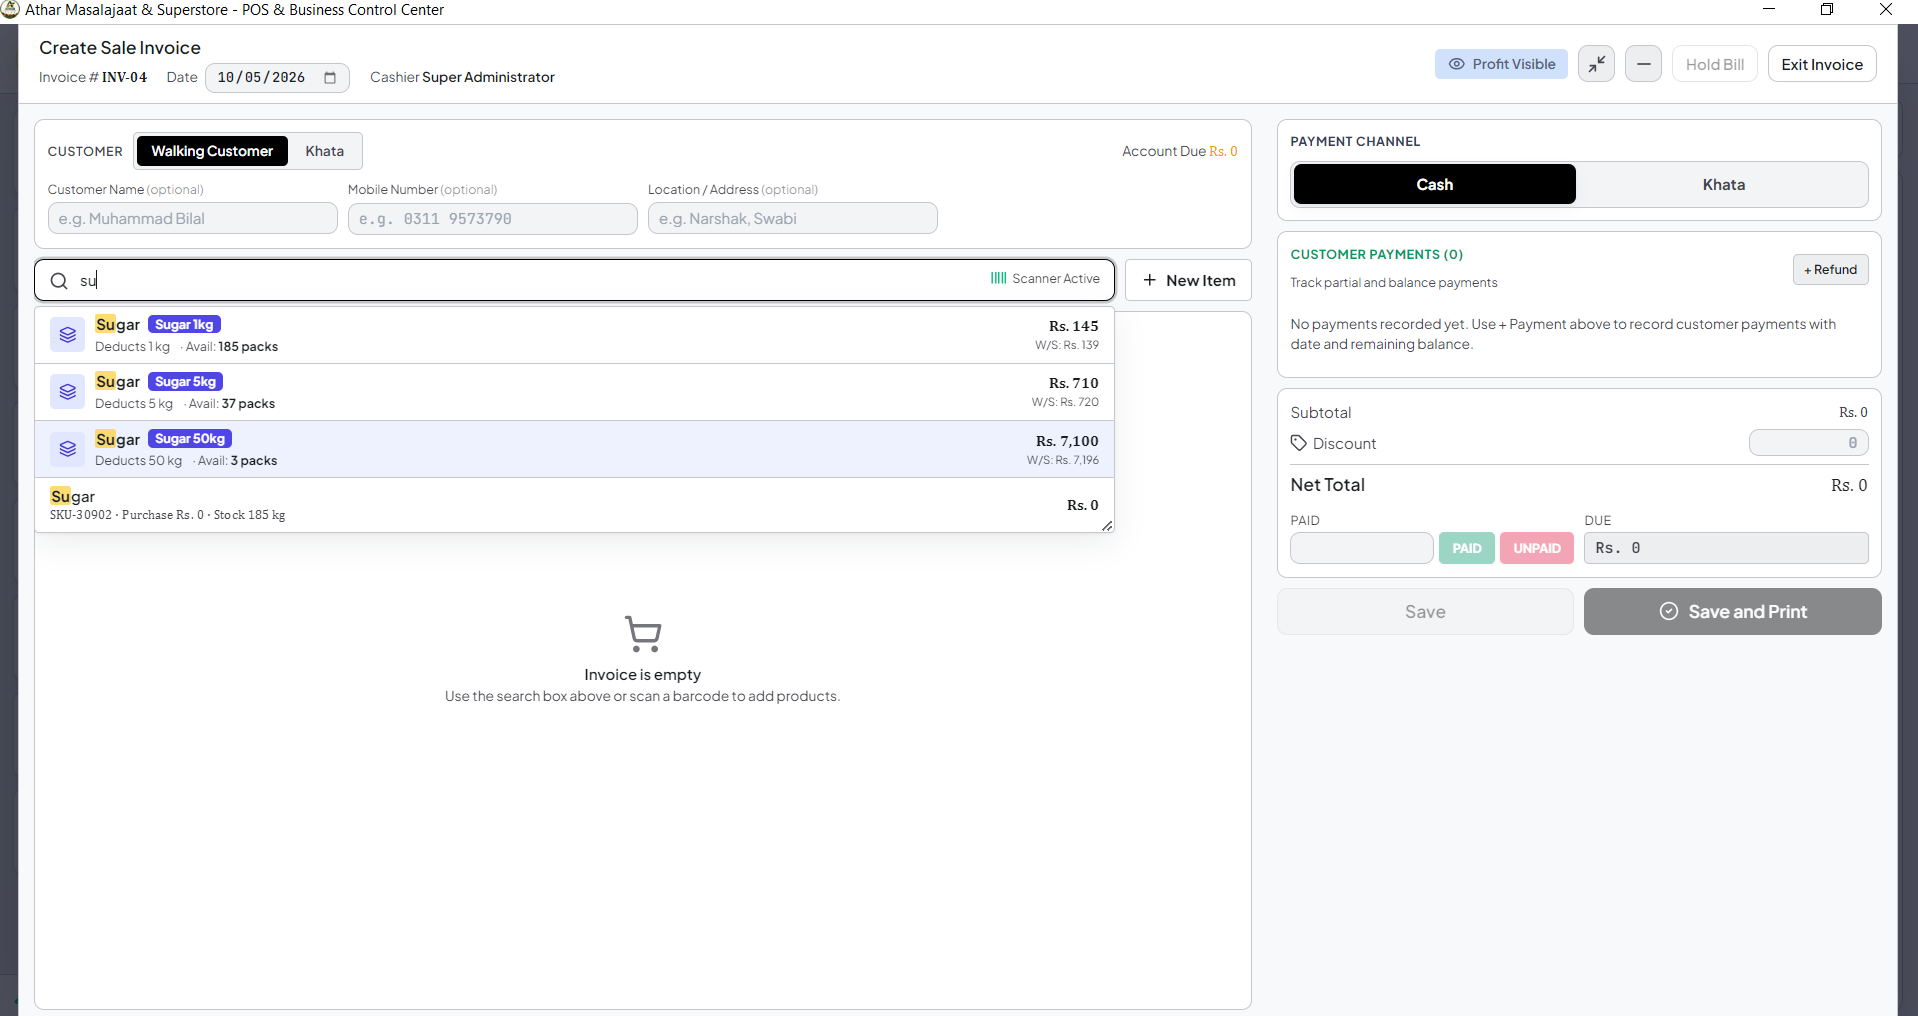Focus the Customer Name input
This screenshot has height=1016, width=1918.
(x=192, y=219)
